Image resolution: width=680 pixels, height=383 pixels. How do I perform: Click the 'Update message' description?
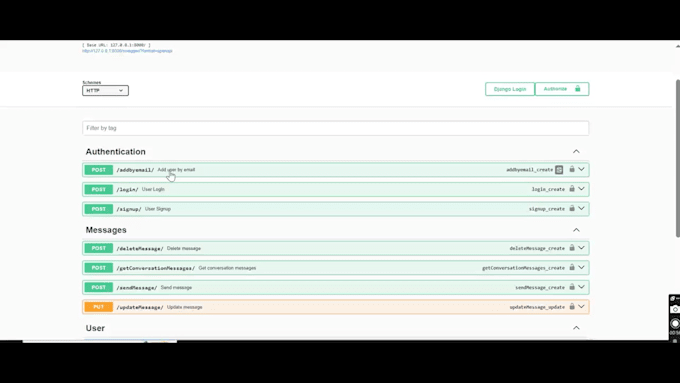(185, 307)
